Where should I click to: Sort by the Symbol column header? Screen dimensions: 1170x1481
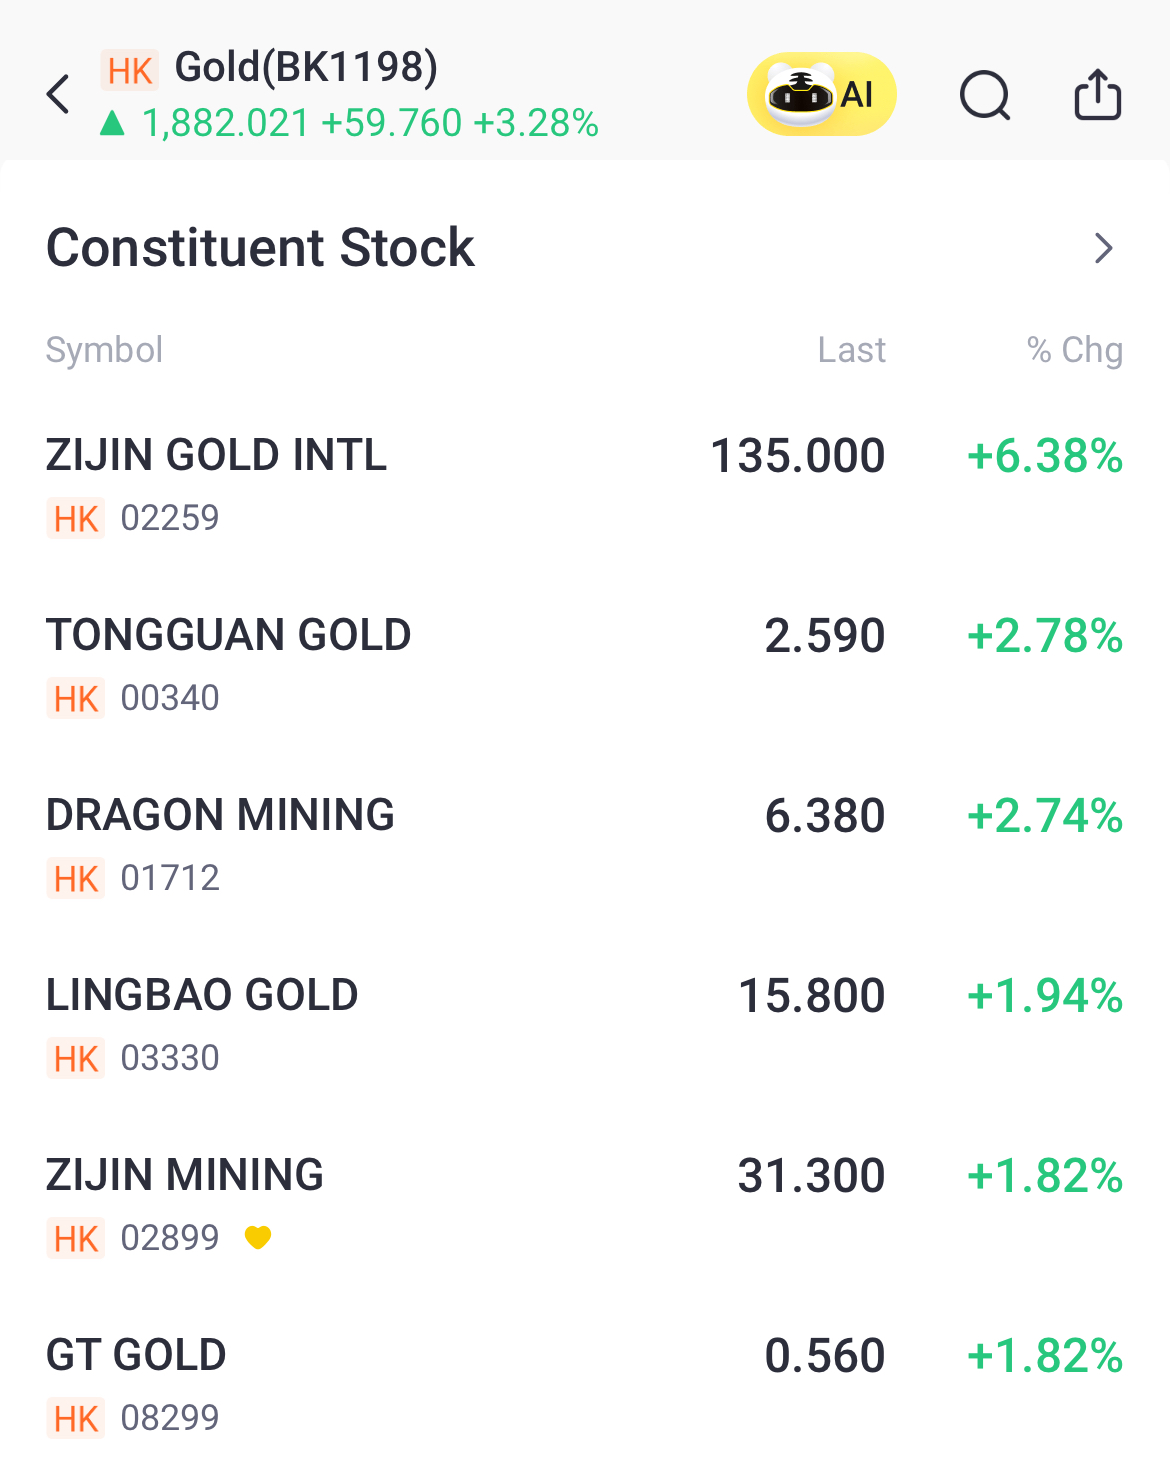104,350
